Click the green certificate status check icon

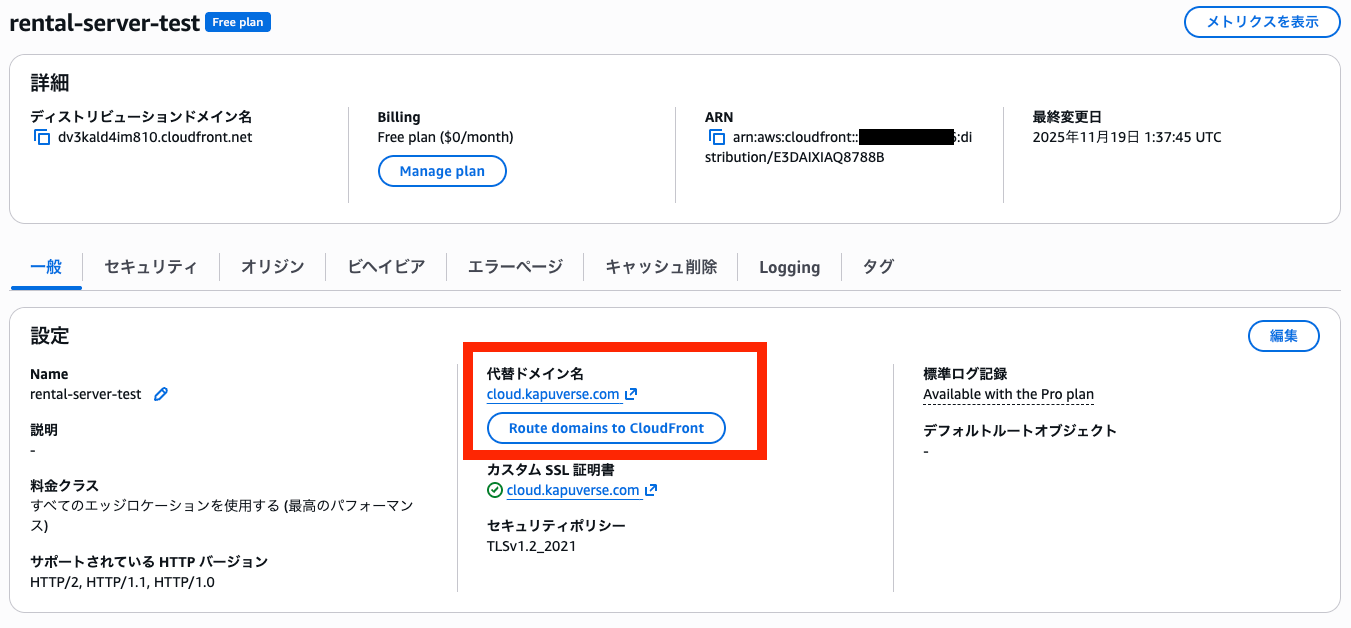click(x=494, y=490)
